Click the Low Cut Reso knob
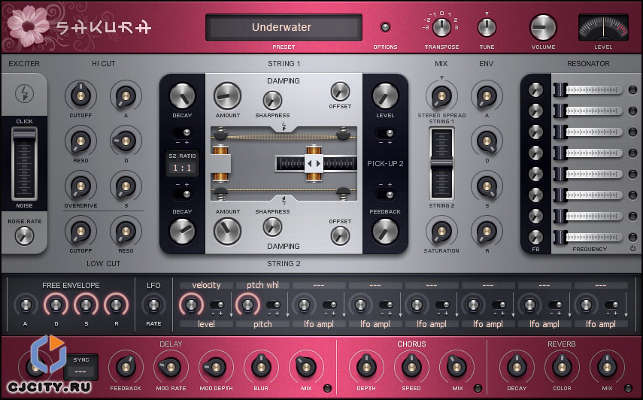 pos(126,231)
